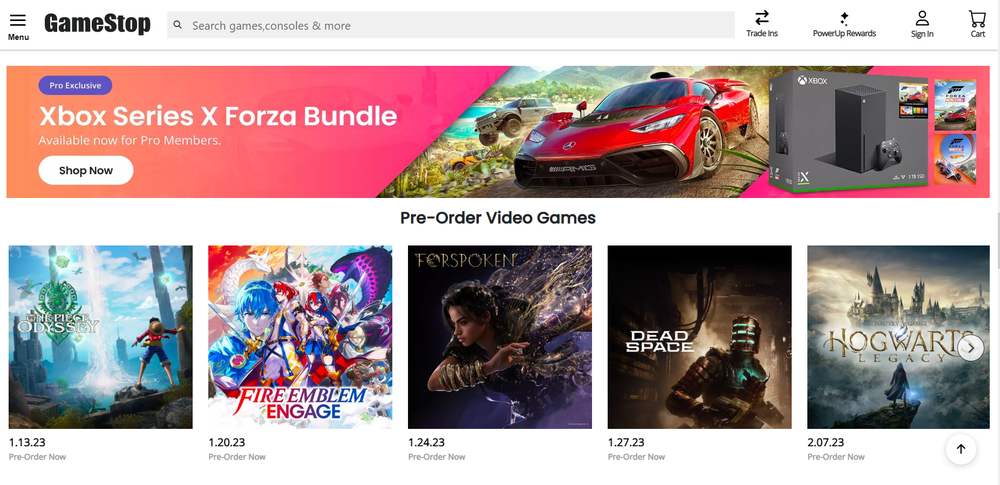The width and height of the screenshot is (1000, 485).
Task: Click the GameStop logo
Action: (x=97, y=24)
